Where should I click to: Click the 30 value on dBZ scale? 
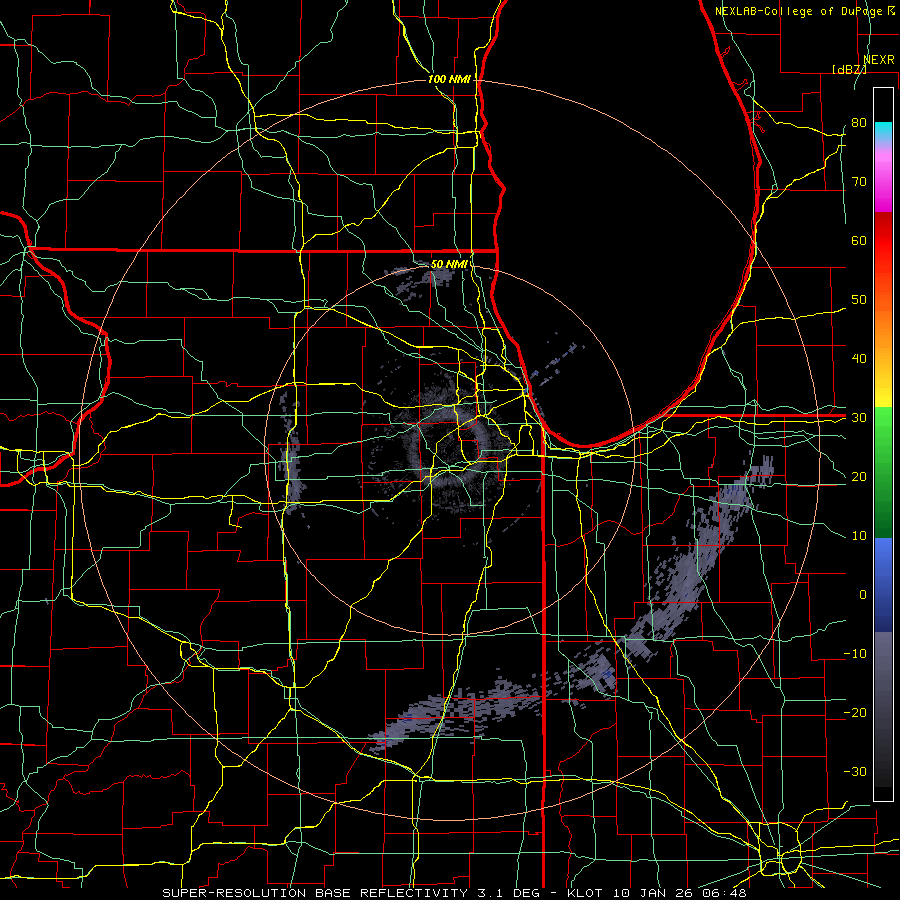(859, 418)
